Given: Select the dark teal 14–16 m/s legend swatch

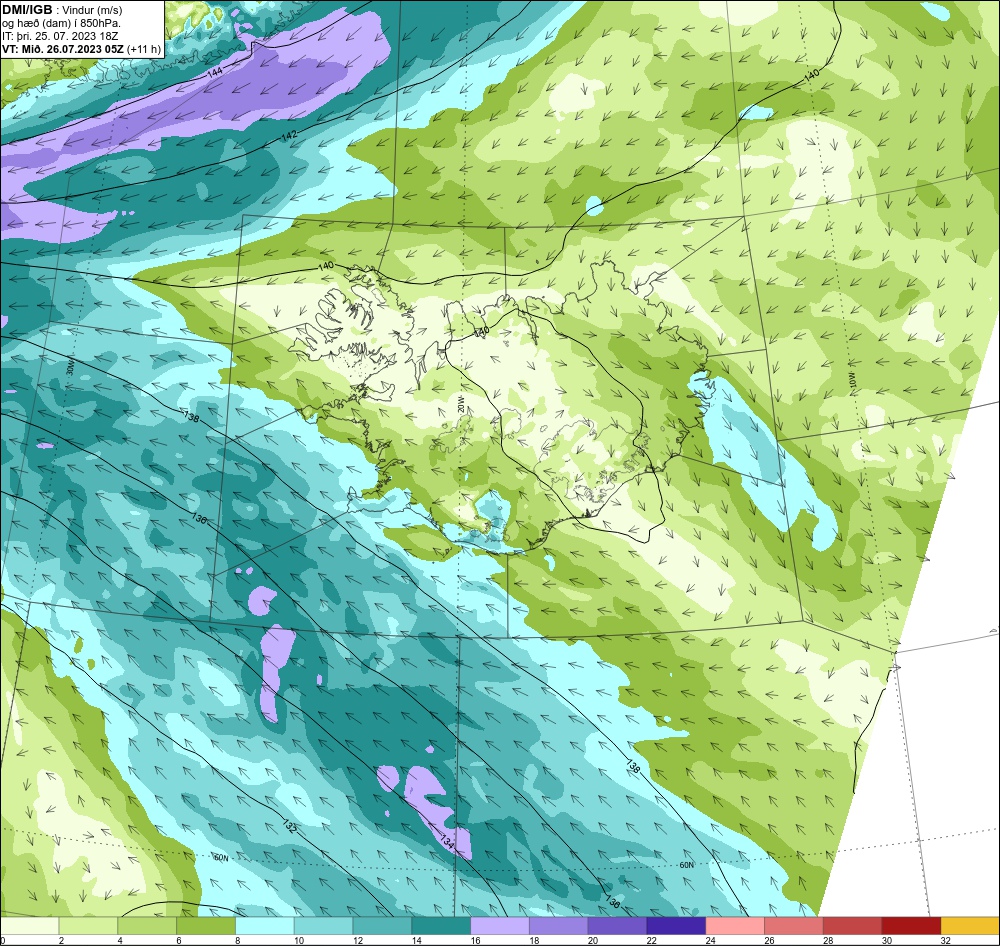Looking at the screenshot, I should click(441, 926).
